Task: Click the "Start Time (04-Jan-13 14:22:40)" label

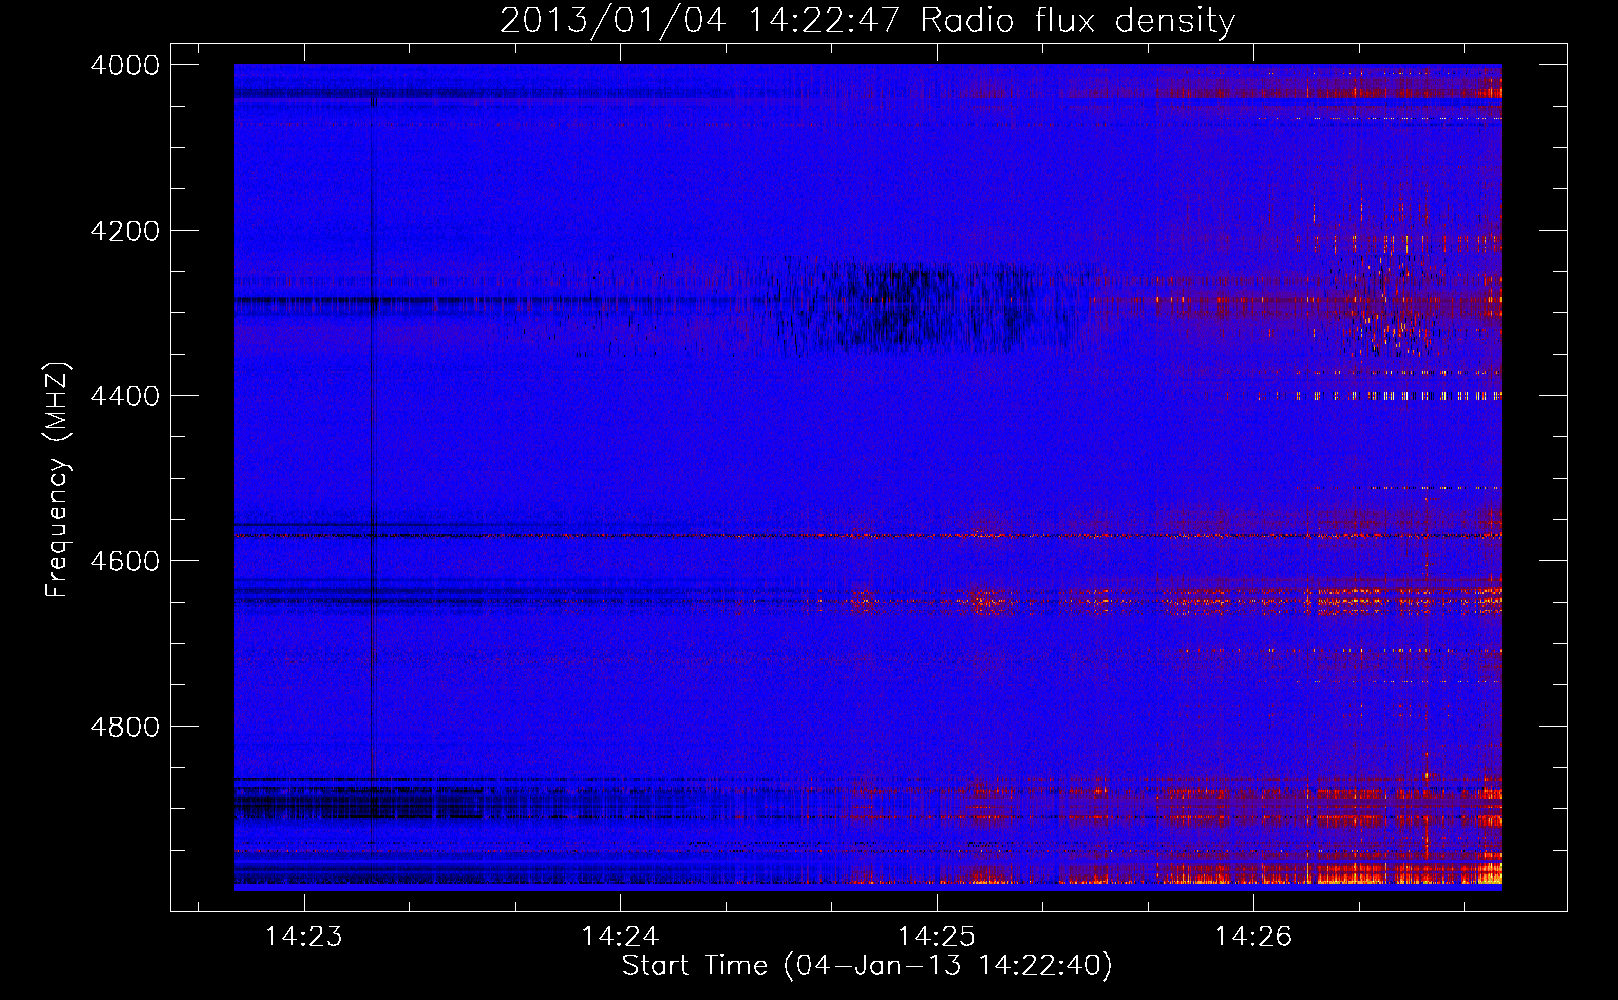Action: (867, 966)
